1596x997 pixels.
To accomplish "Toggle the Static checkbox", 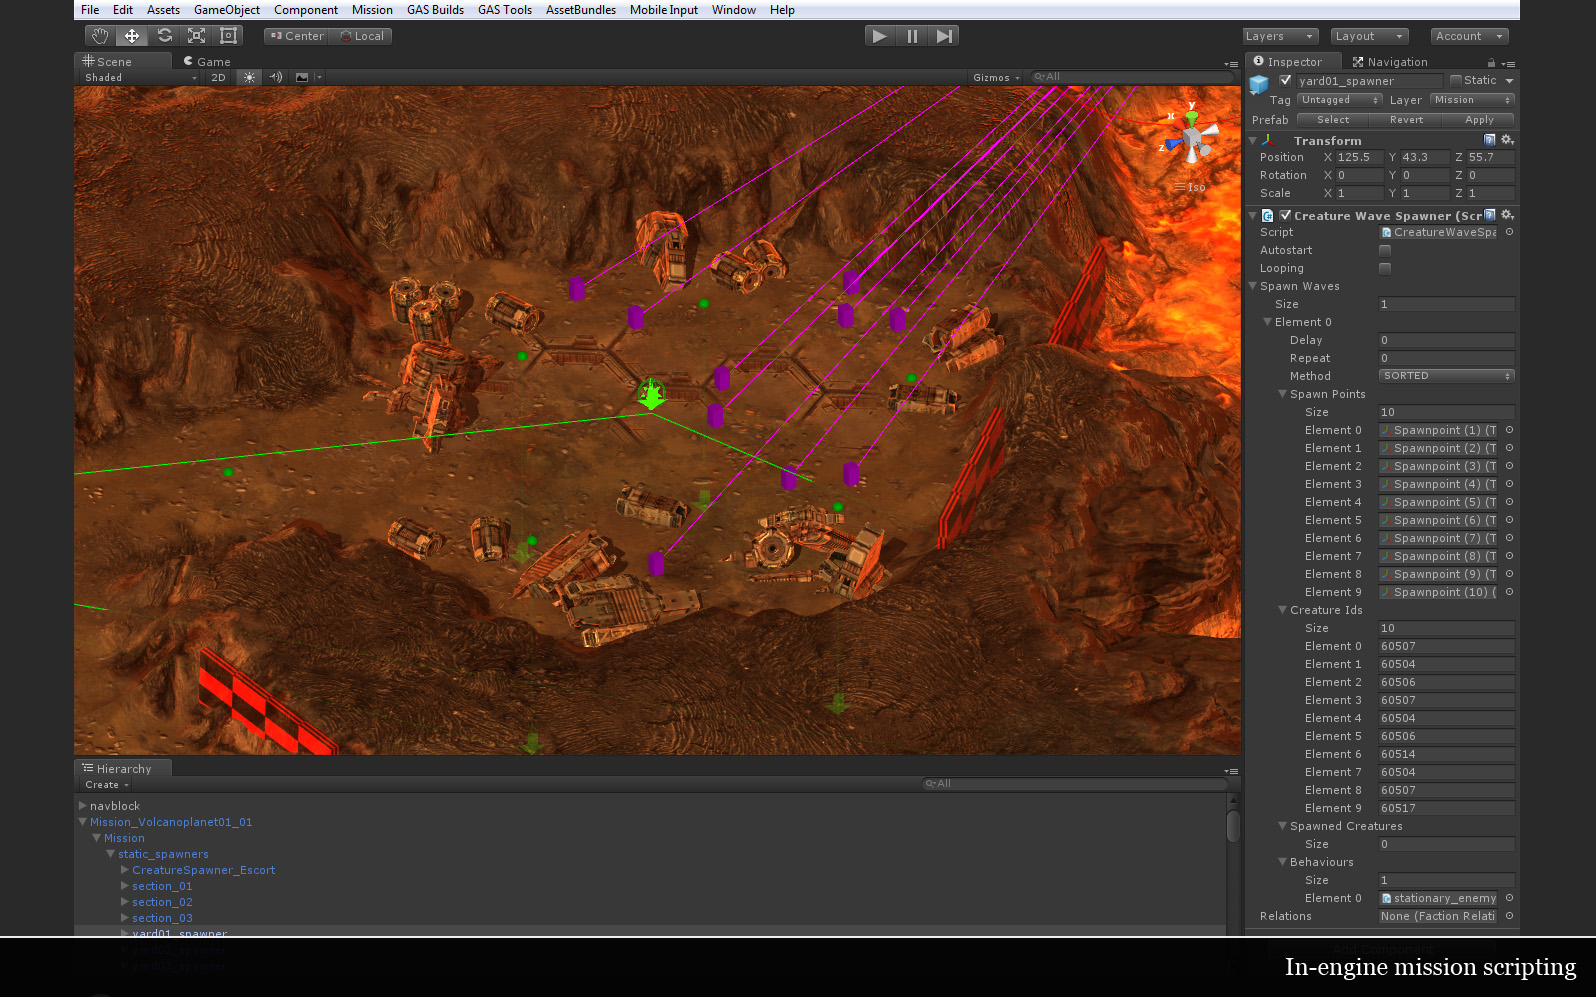I will click(1456, 81).
